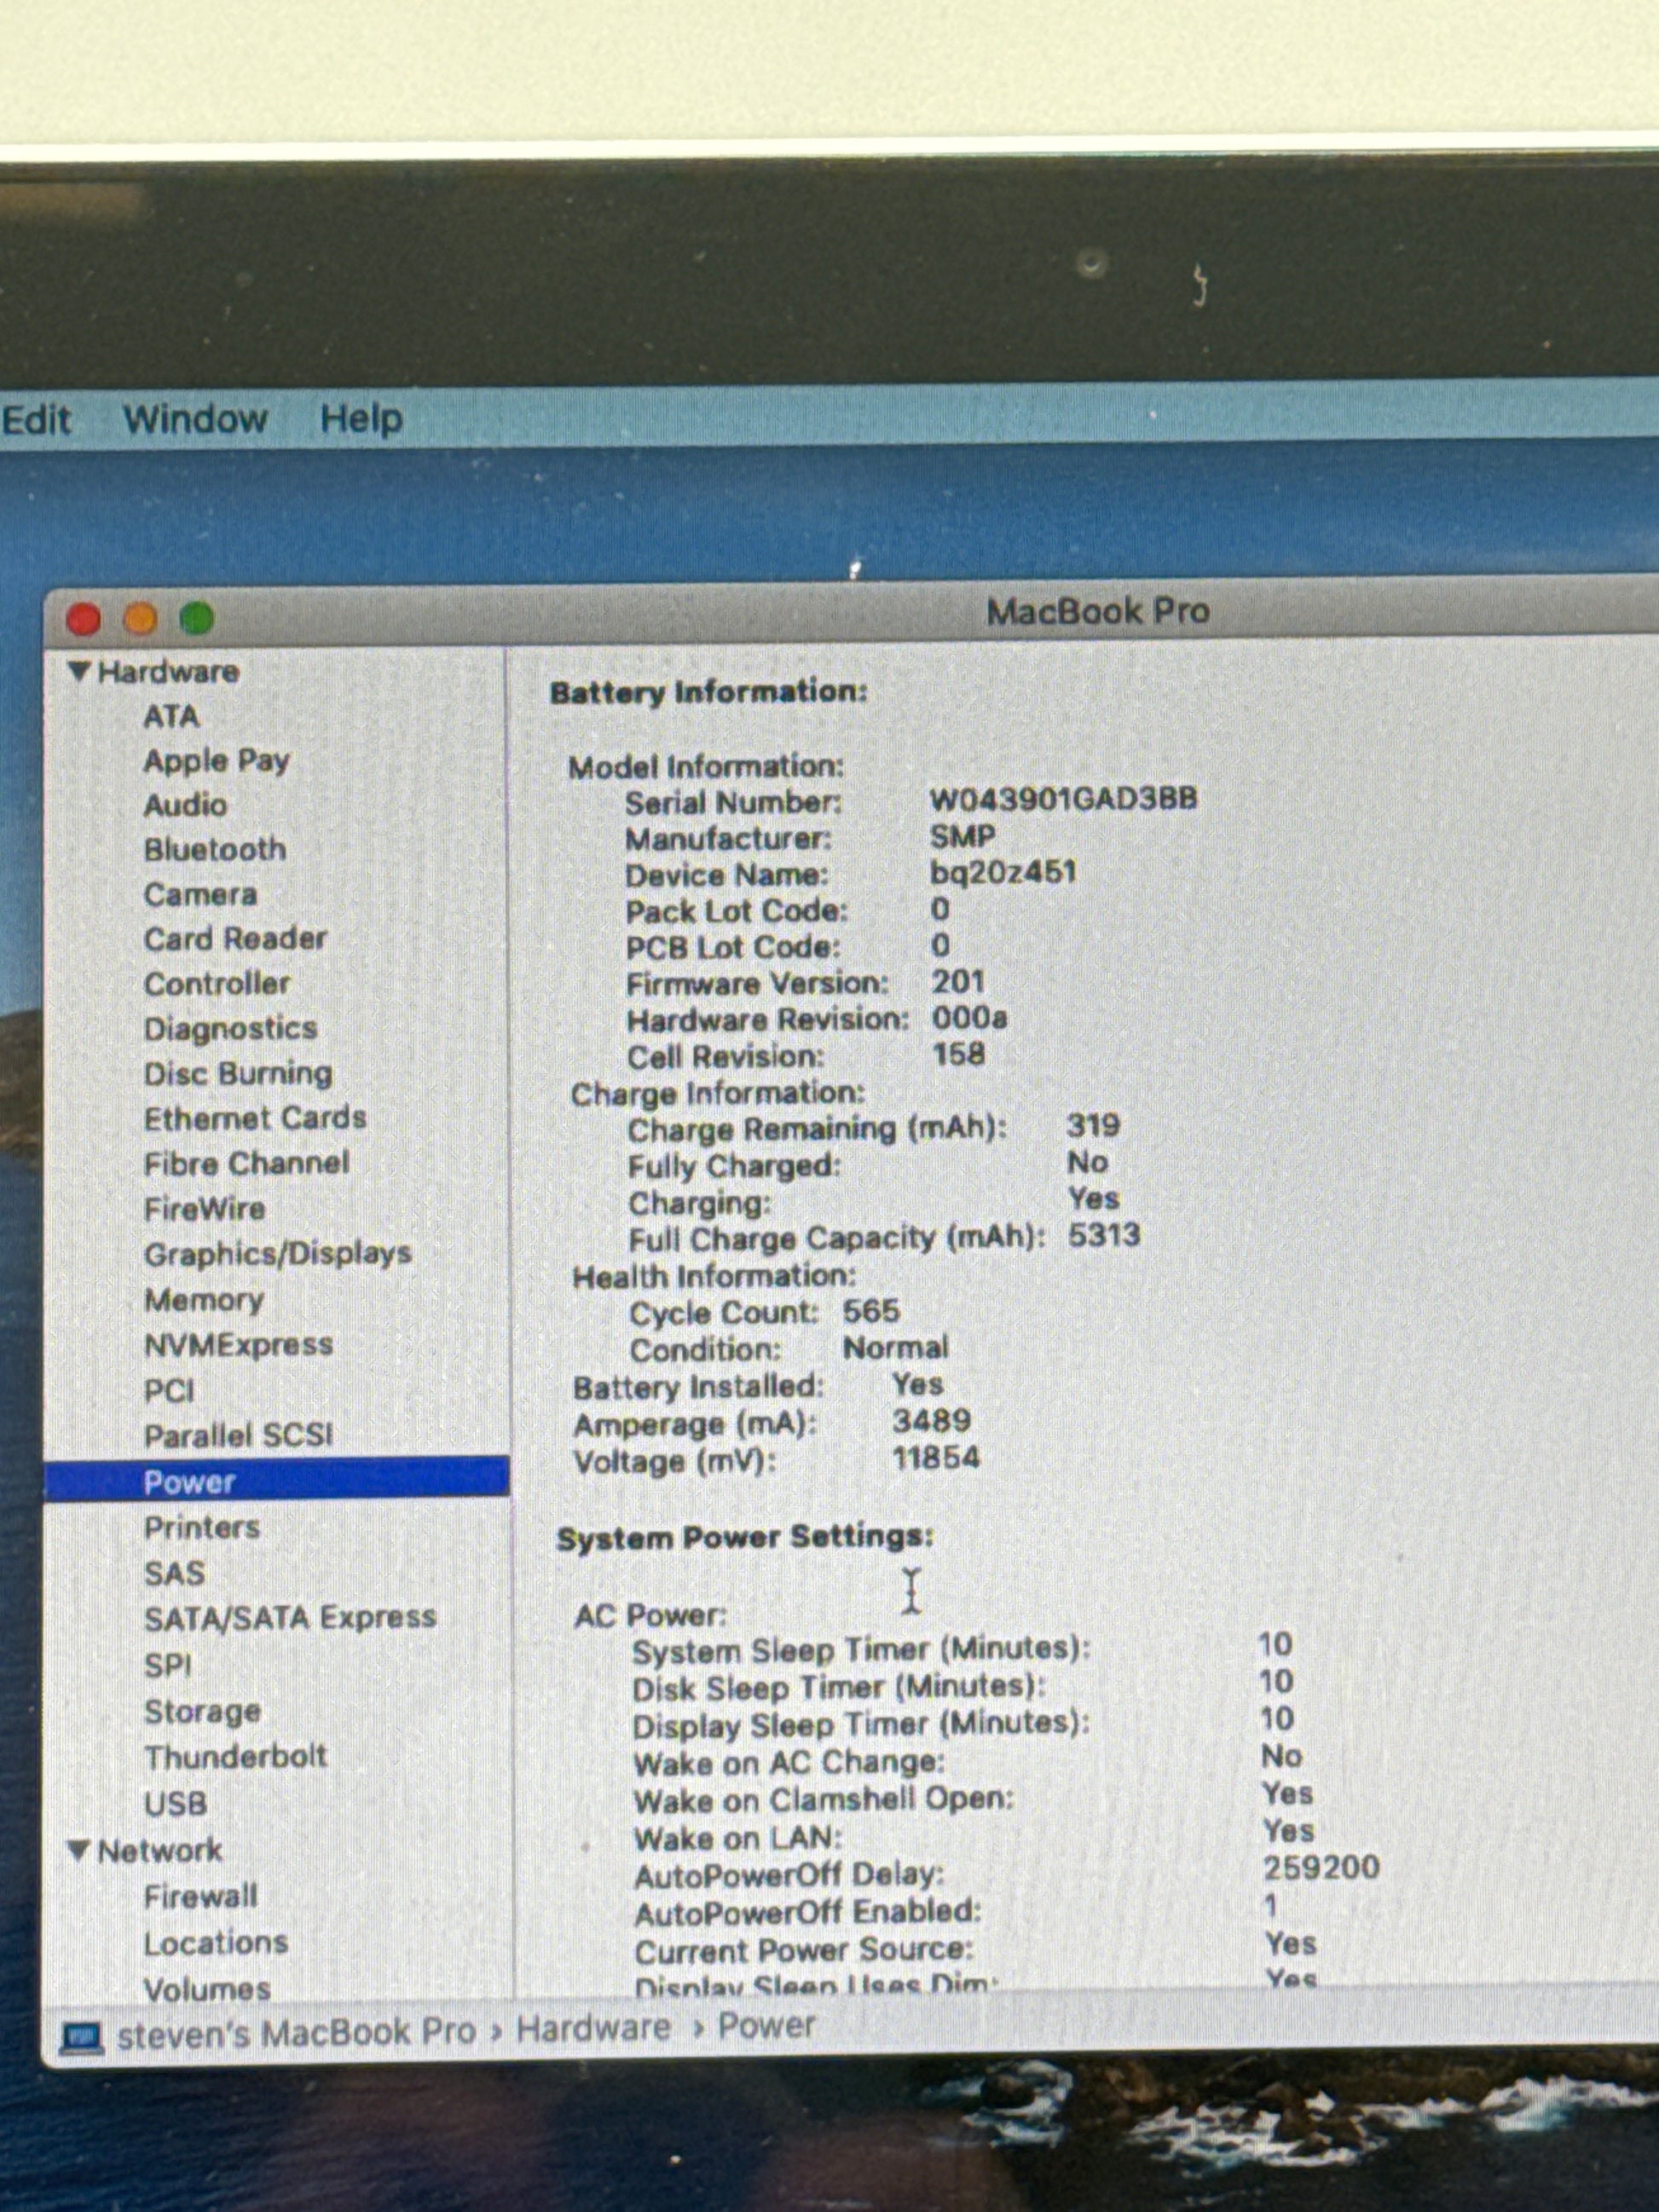Click the laptop icon in the path bar
The width and height of the screenshot is (1659, 2212).
click(x=82, y=2036)
